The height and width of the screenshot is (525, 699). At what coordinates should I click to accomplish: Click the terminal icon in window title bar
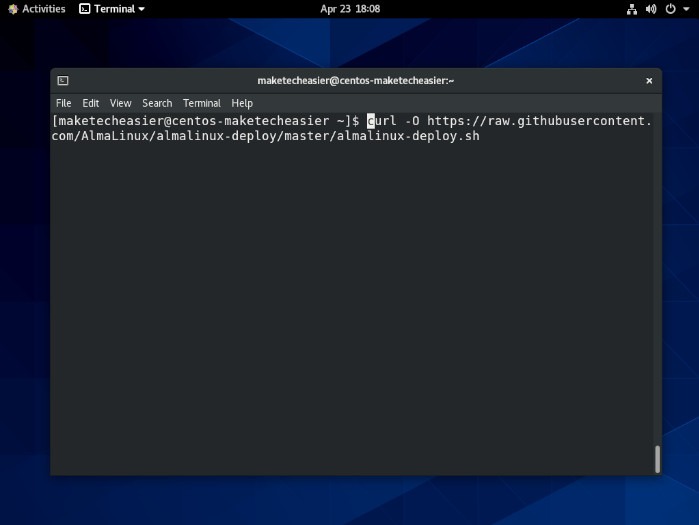click(x=63, y=81)
